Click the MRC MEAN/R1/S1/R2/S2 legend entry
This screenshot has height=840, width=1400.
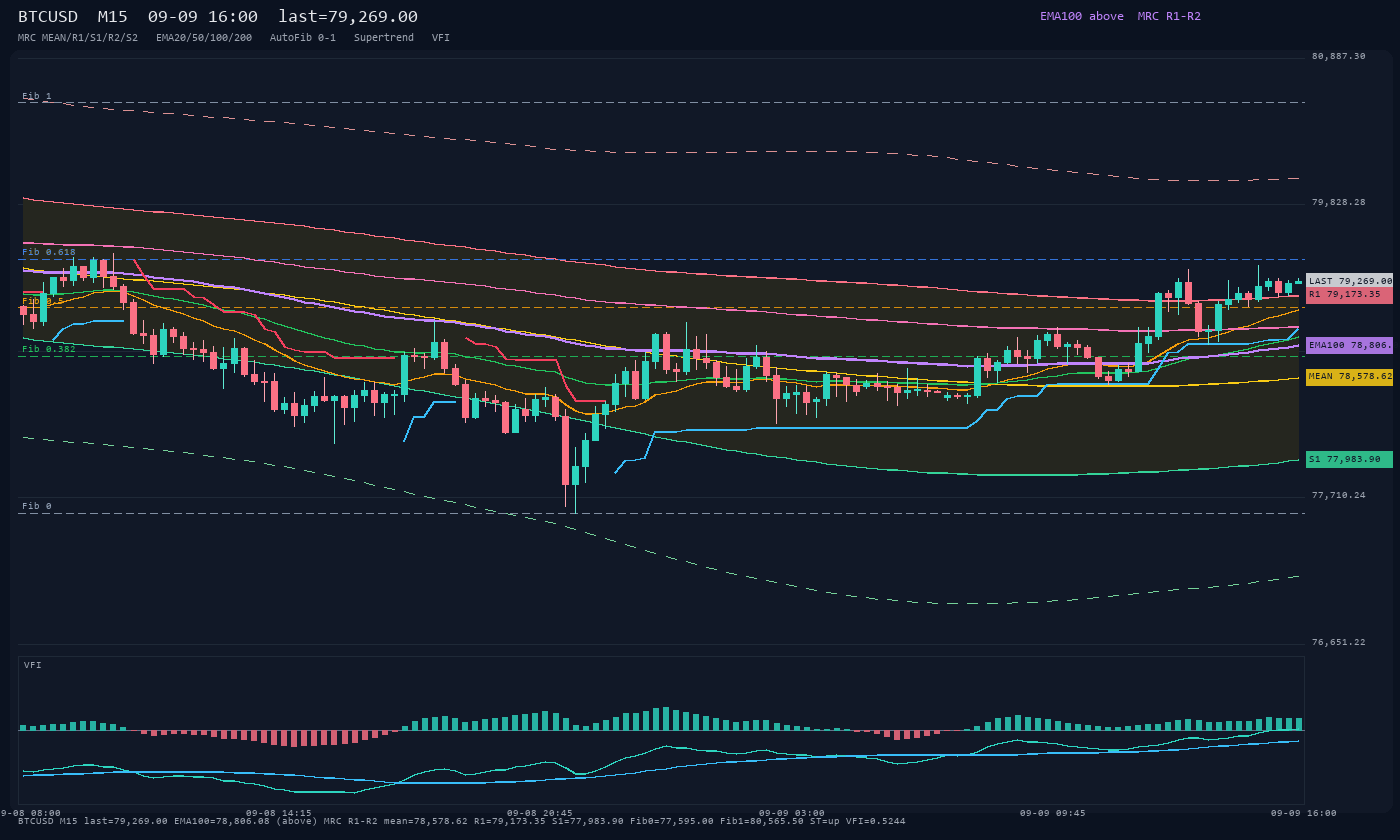(78, 37)
